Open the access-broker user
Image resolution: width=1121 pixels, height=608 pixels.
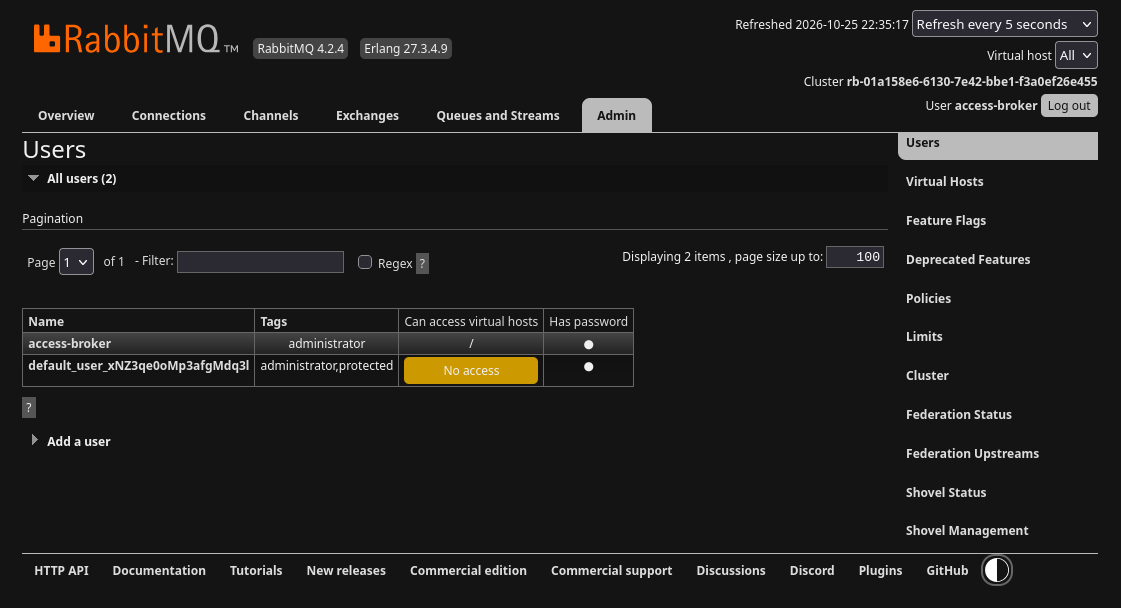click(69, 343)
